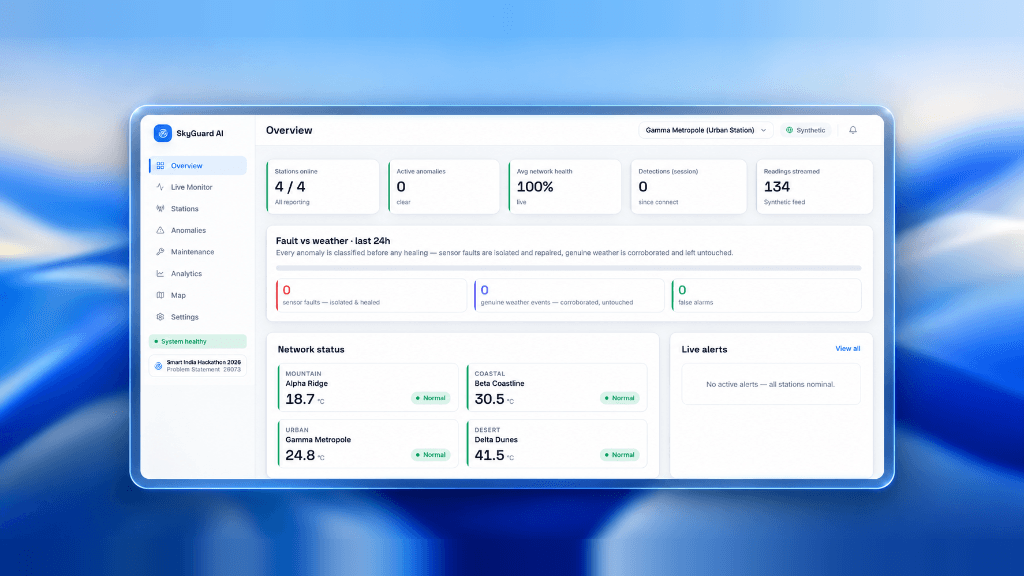Open the Alpha Ridge station card
Image resolution: width=1024 pixels, height=576 pixels.
point(368,387)
